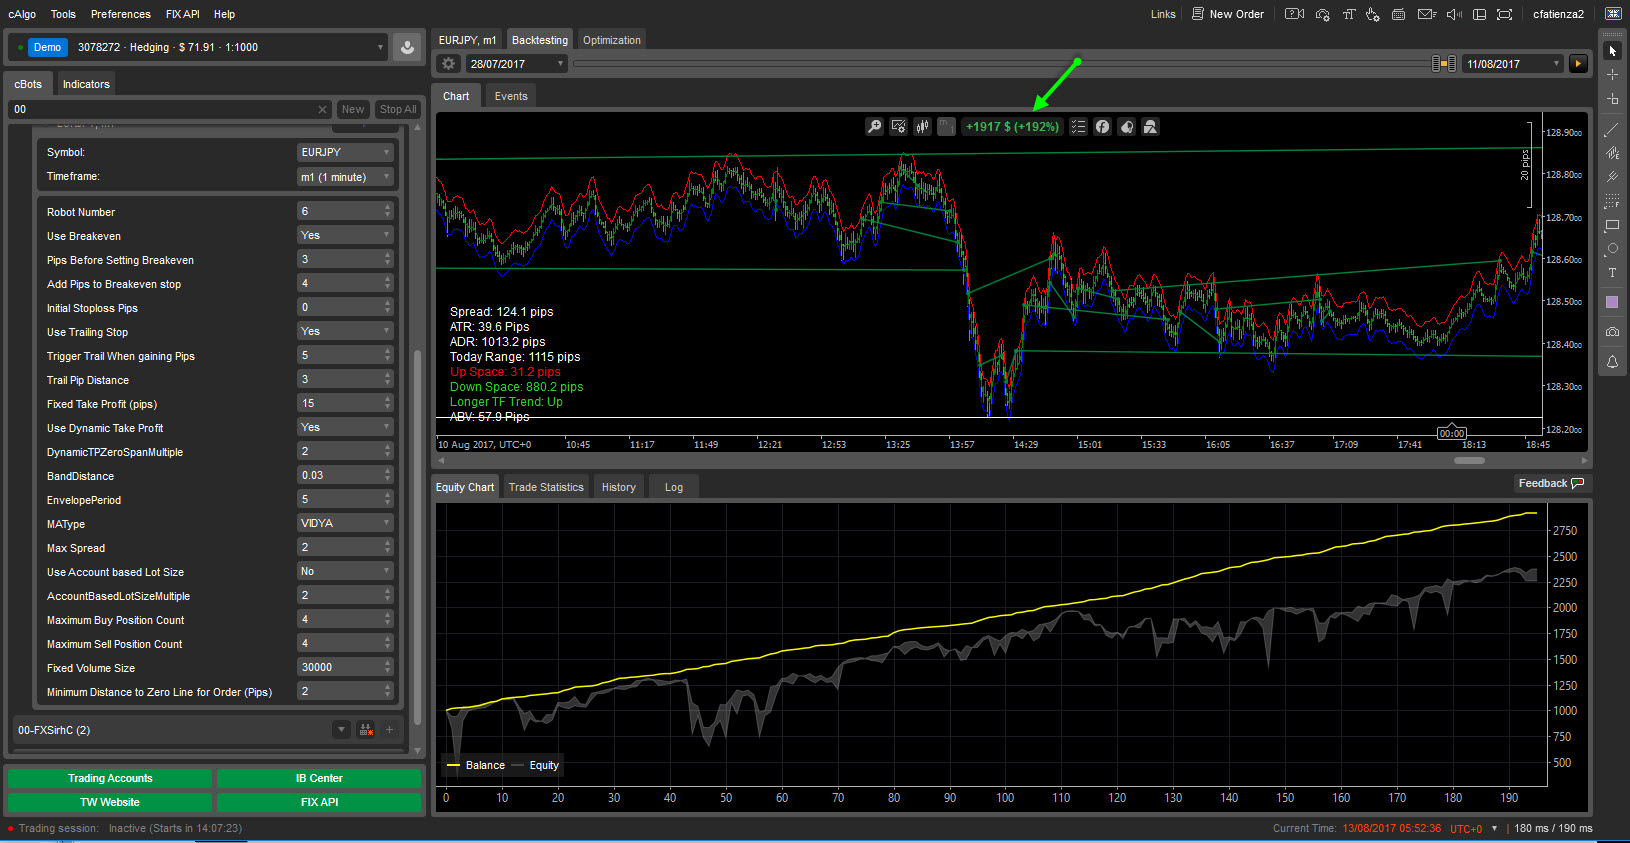Switch to the Optimization tab
Viewport: 1630px width, 843px height.
(612, 40)
